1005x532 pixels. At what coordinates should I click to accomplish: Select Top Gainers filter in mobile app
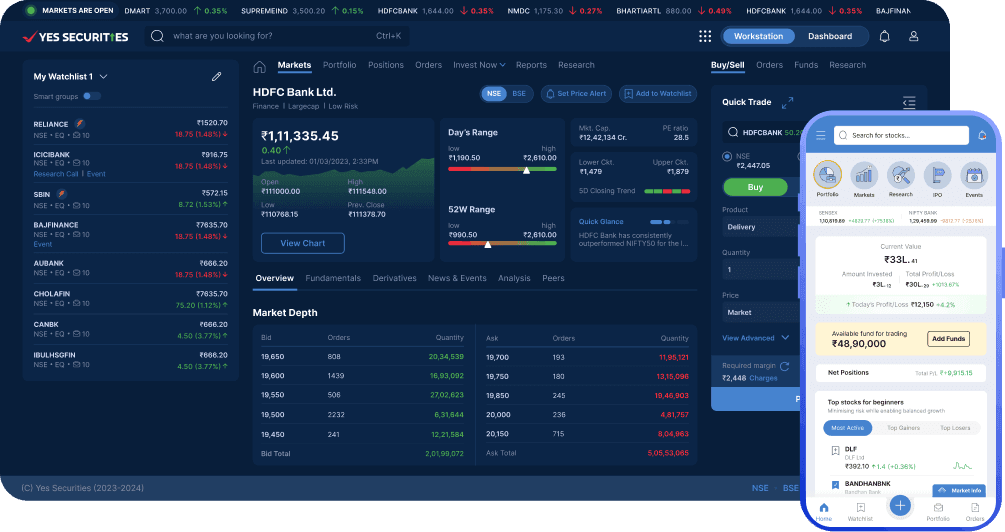pos(903,428)
